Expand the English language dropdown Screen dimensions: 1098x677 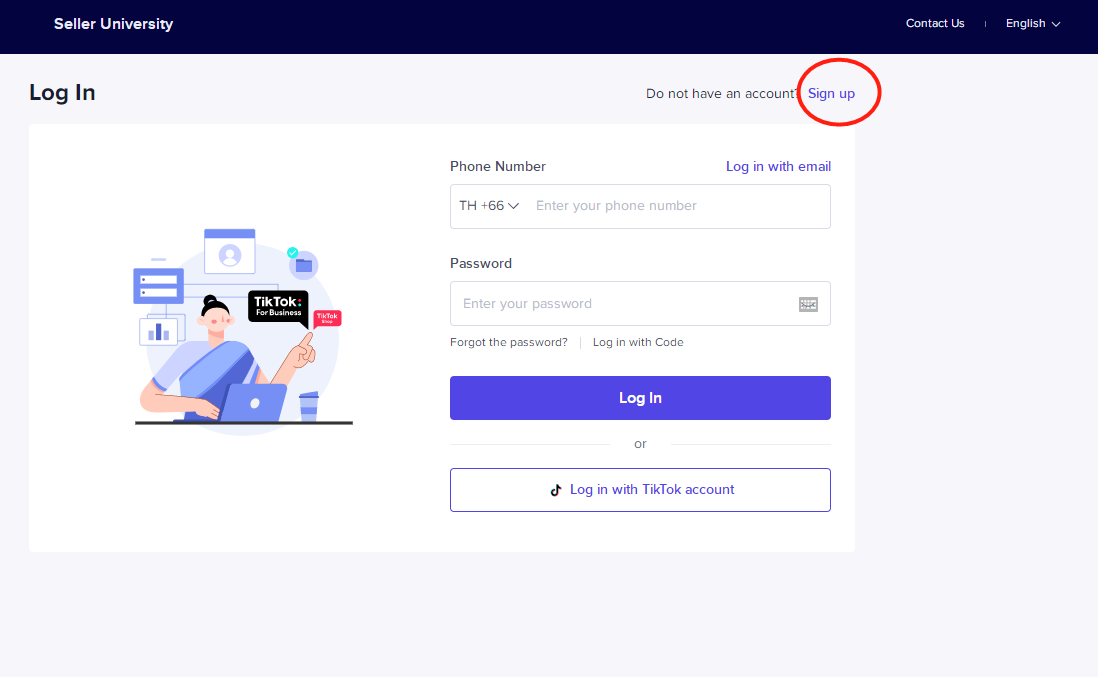(1033, 23)
